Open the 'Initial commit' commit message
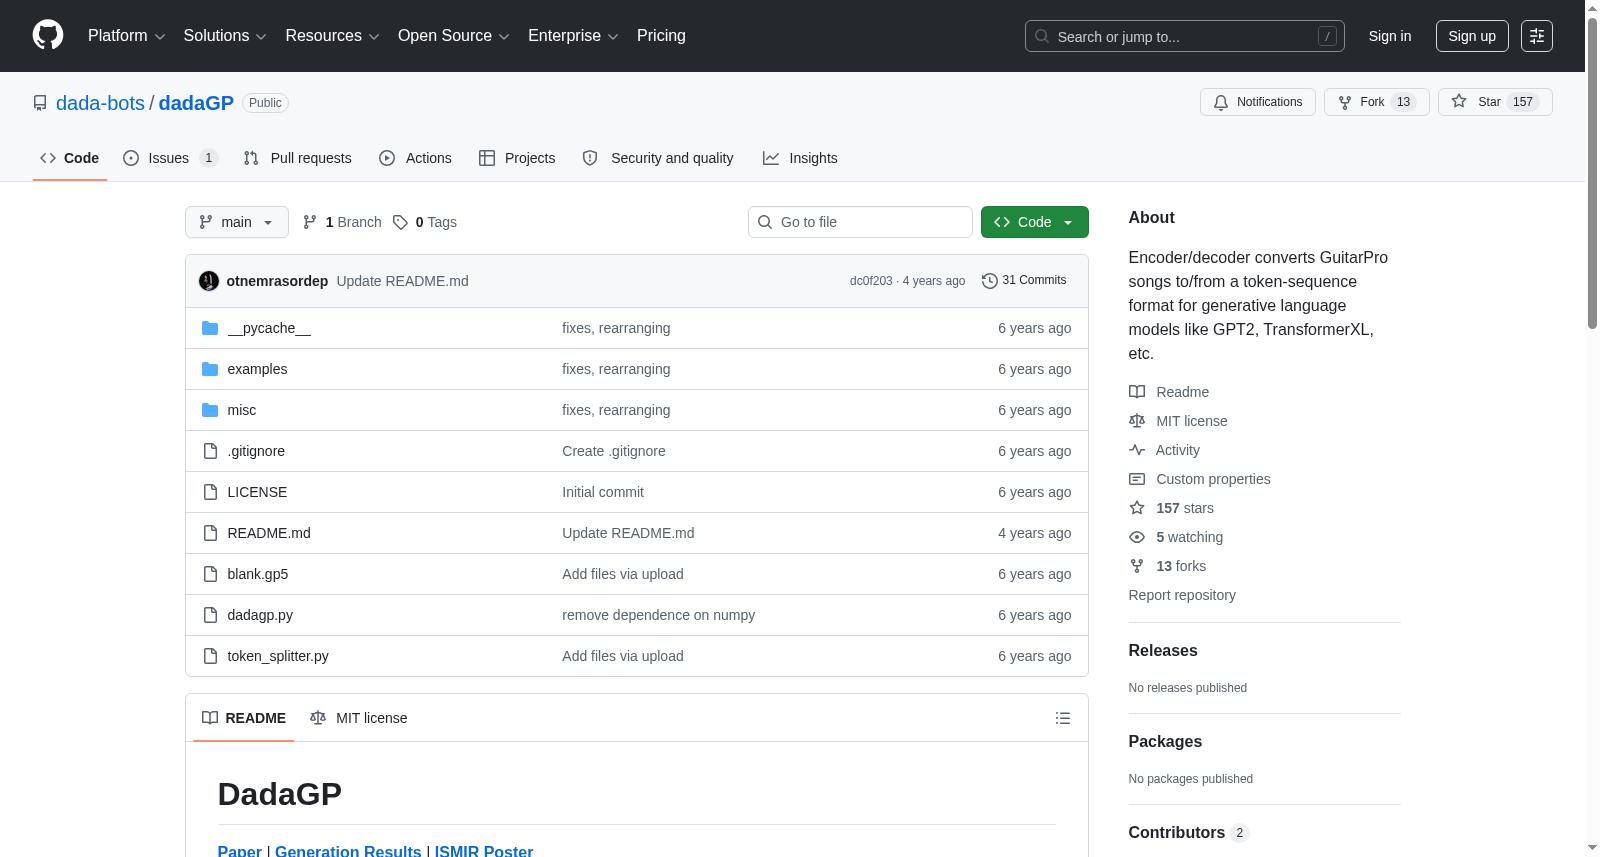 click(x=603, y=492)
